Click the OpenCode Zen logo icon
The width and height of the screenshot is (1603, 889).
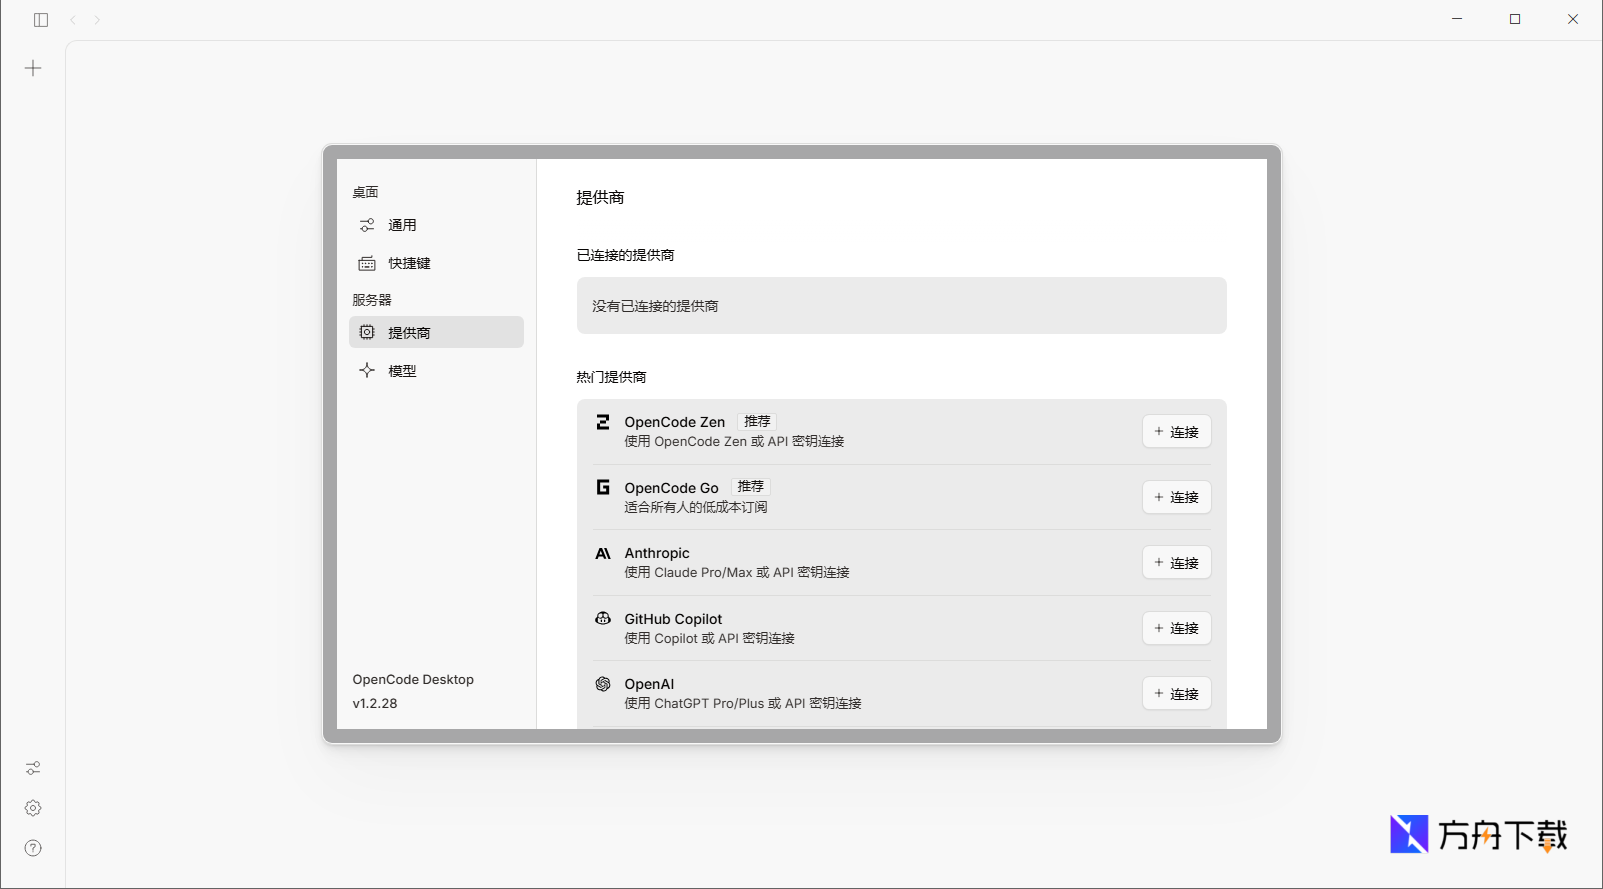click(x=603, y=422)
